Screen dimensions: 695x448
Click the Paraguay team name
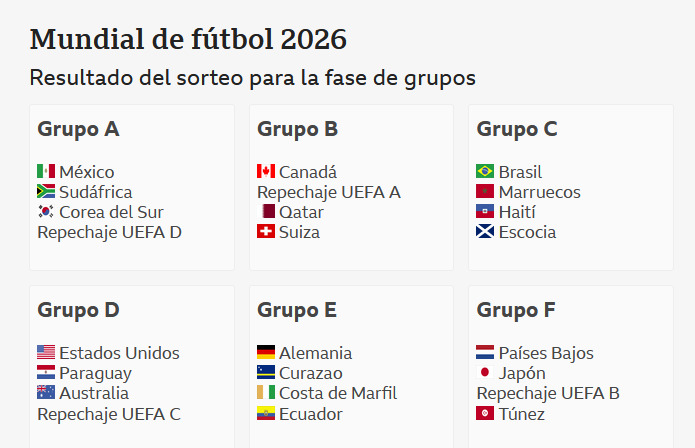coord(95,373)
